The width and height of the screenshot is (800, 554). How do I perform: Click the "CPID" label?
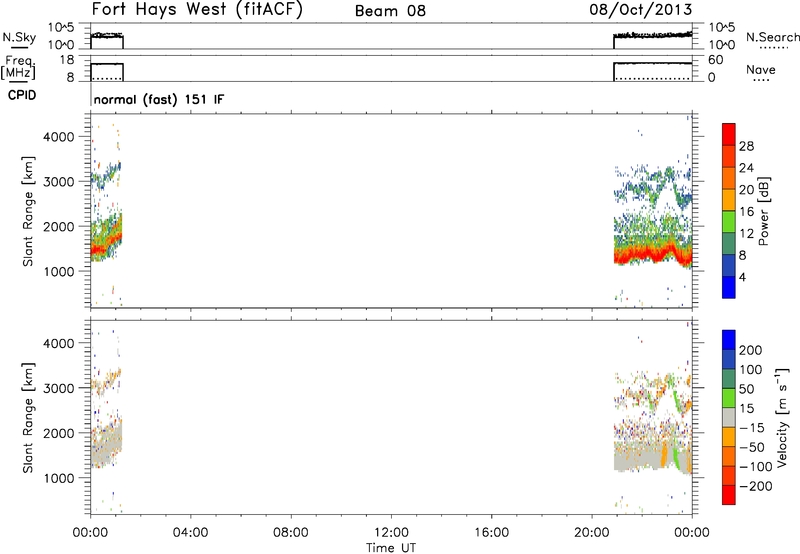tap(22, 95)
